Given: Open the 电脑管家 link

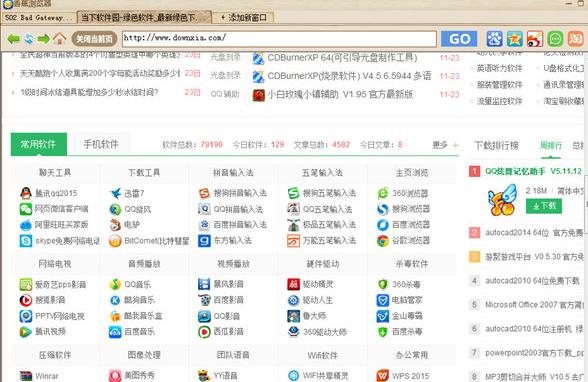Looking at the screenshot, I should tap(407, 300).
